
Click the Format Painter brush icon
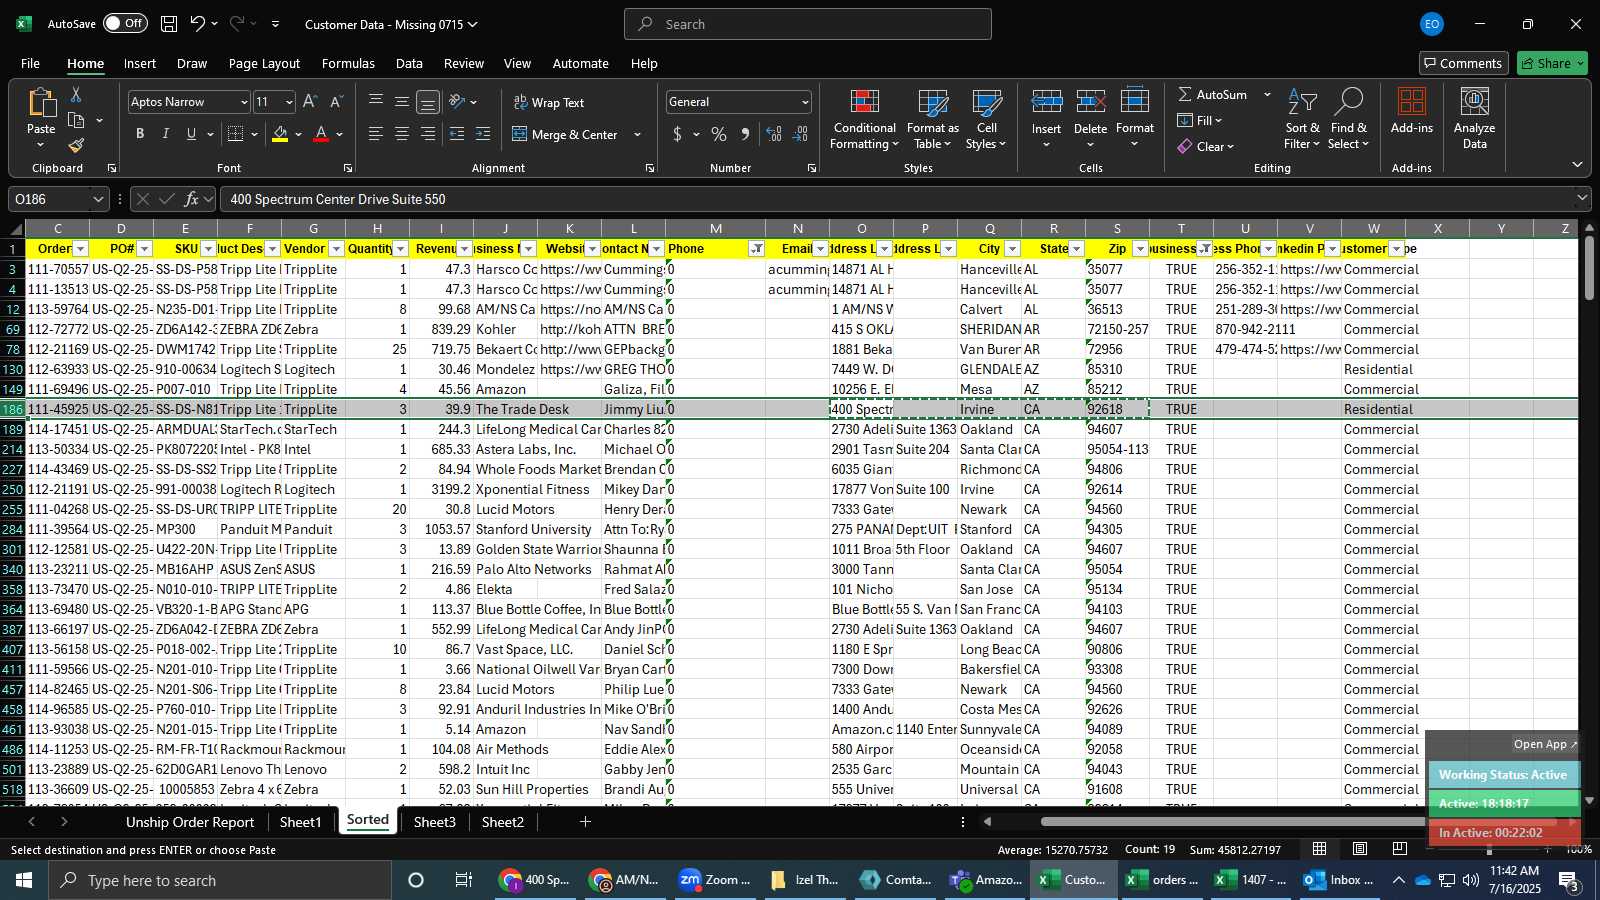pos(76,146)
